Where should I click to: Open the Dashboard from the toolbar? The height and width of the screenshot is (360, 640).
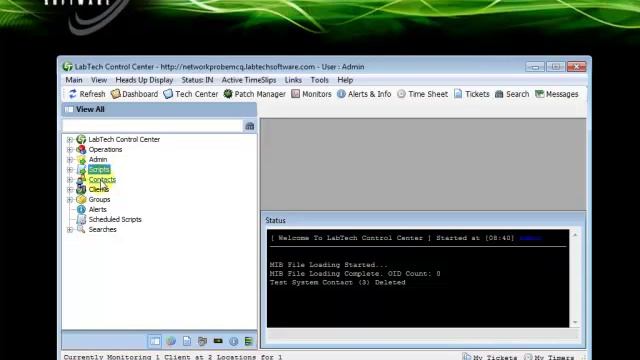(x=134, y=94)
